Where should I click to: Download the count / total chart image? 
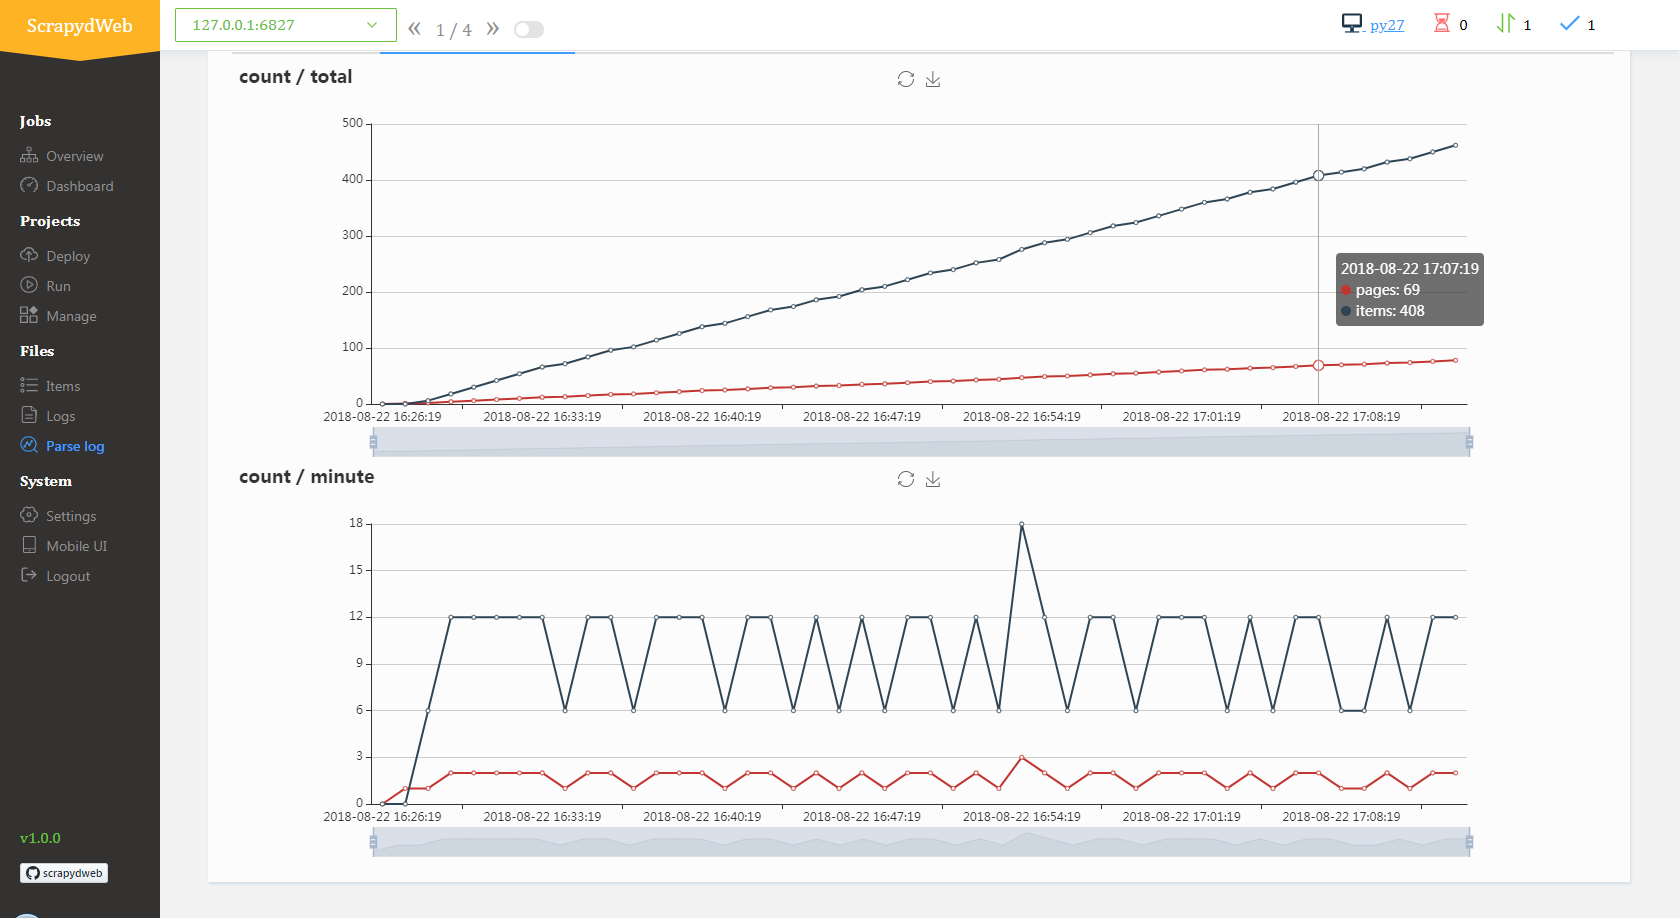click(x=933, y=79)
